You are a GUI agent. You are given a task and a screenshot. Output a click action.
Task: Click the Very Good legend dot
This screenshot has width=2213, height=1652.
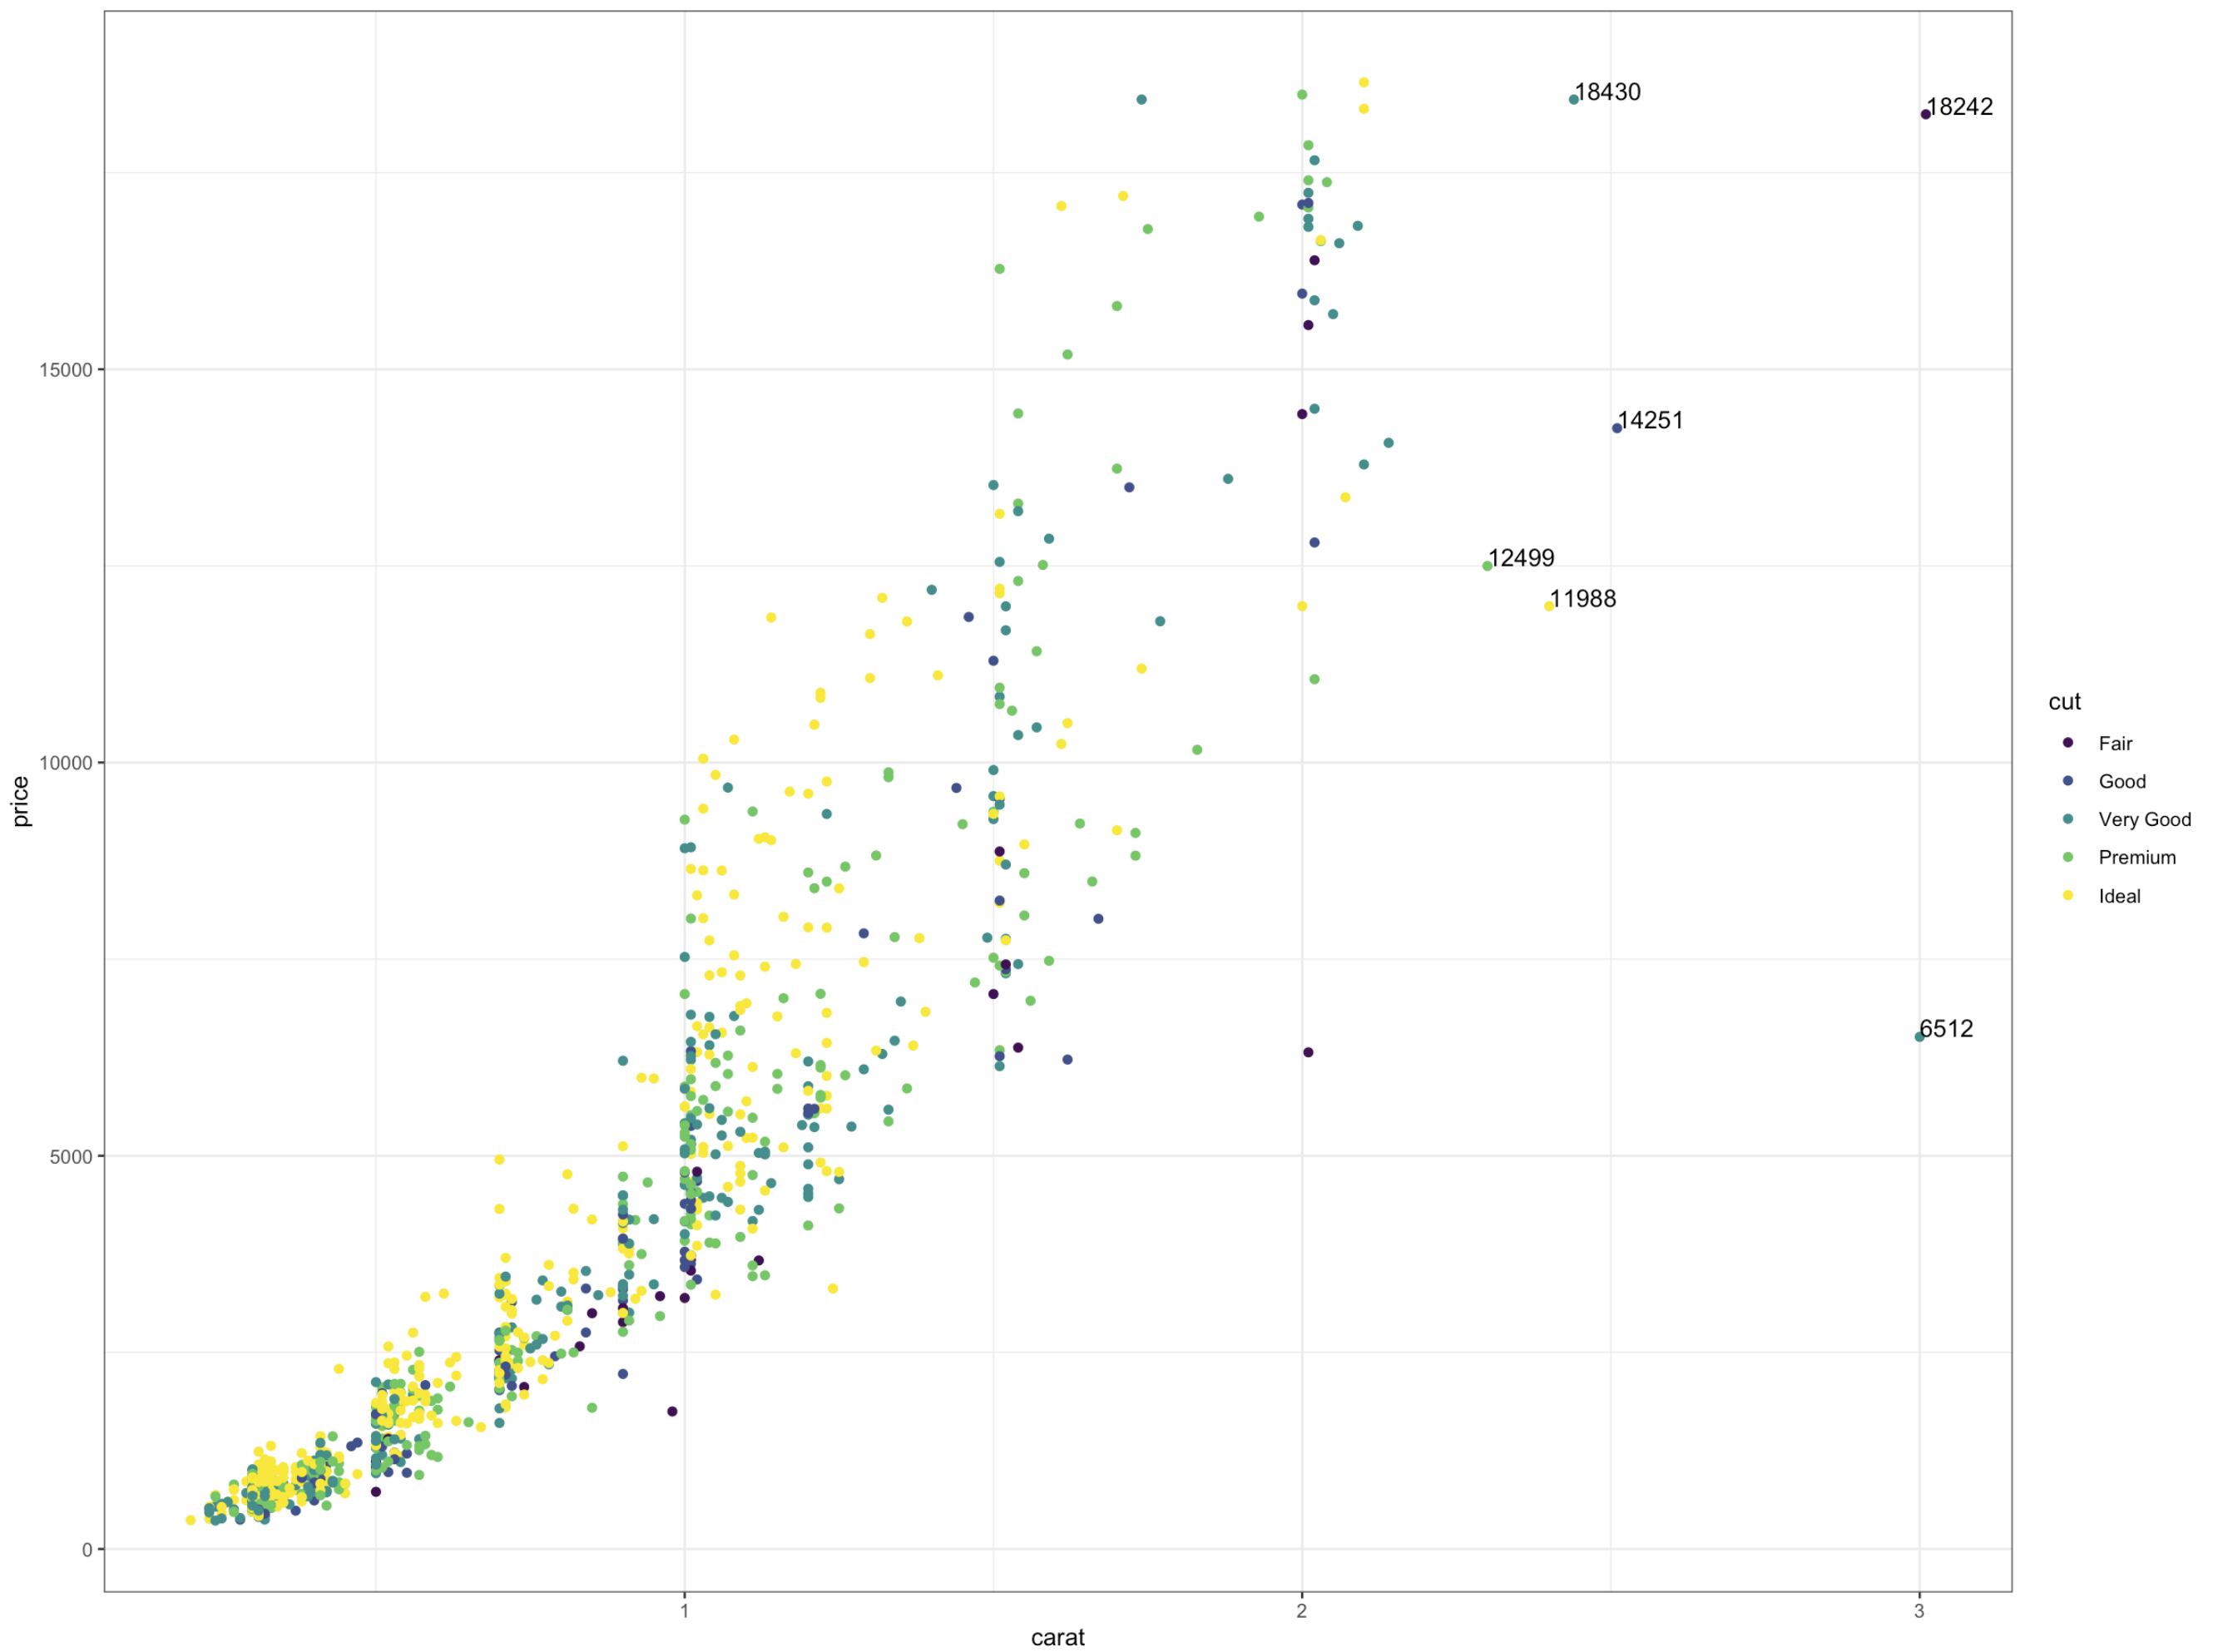[2067, 819]
